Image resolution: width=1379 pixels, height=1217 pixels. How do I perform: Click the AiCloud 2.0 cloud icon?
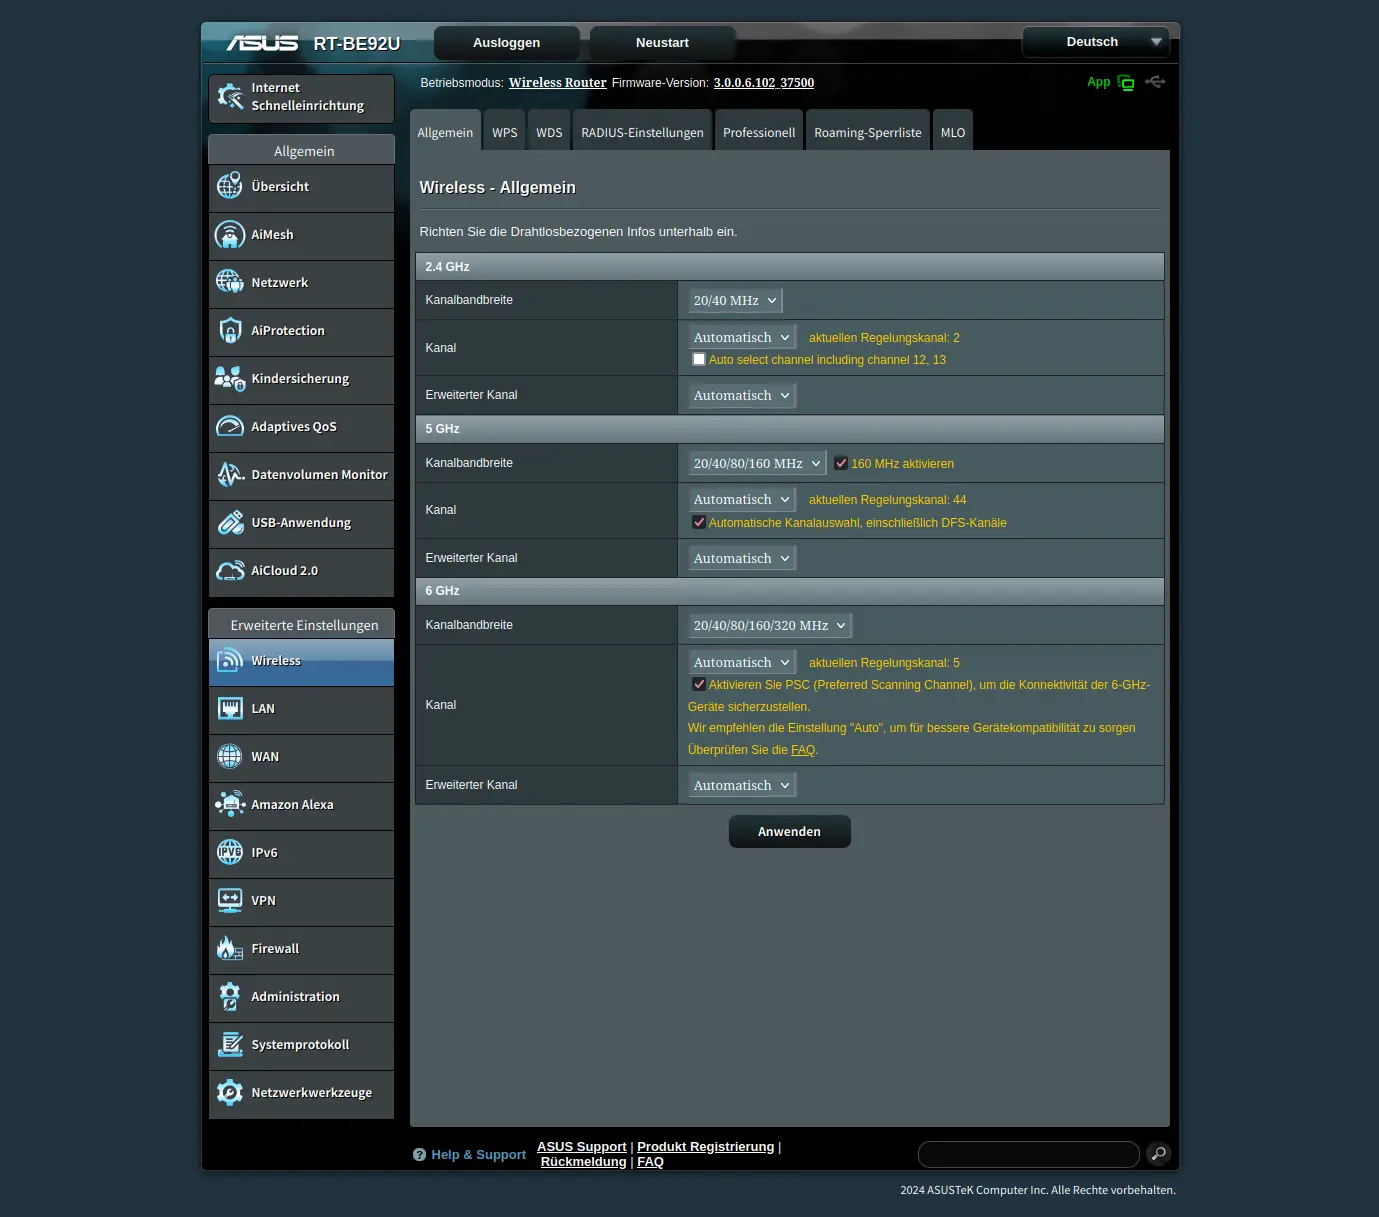[230, 571]
